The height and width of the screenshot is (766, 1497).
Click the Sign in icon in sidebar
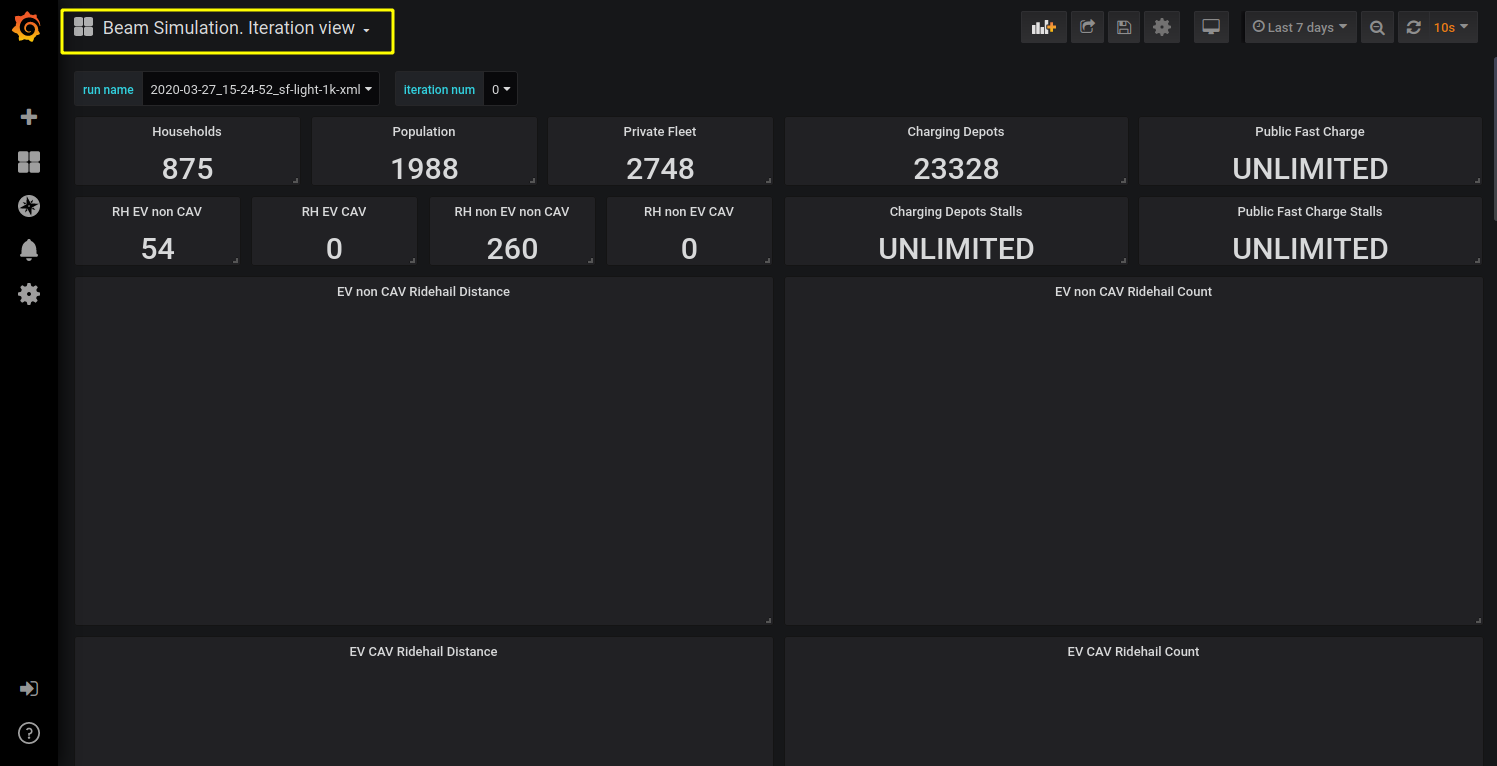(x=29, y=689)
